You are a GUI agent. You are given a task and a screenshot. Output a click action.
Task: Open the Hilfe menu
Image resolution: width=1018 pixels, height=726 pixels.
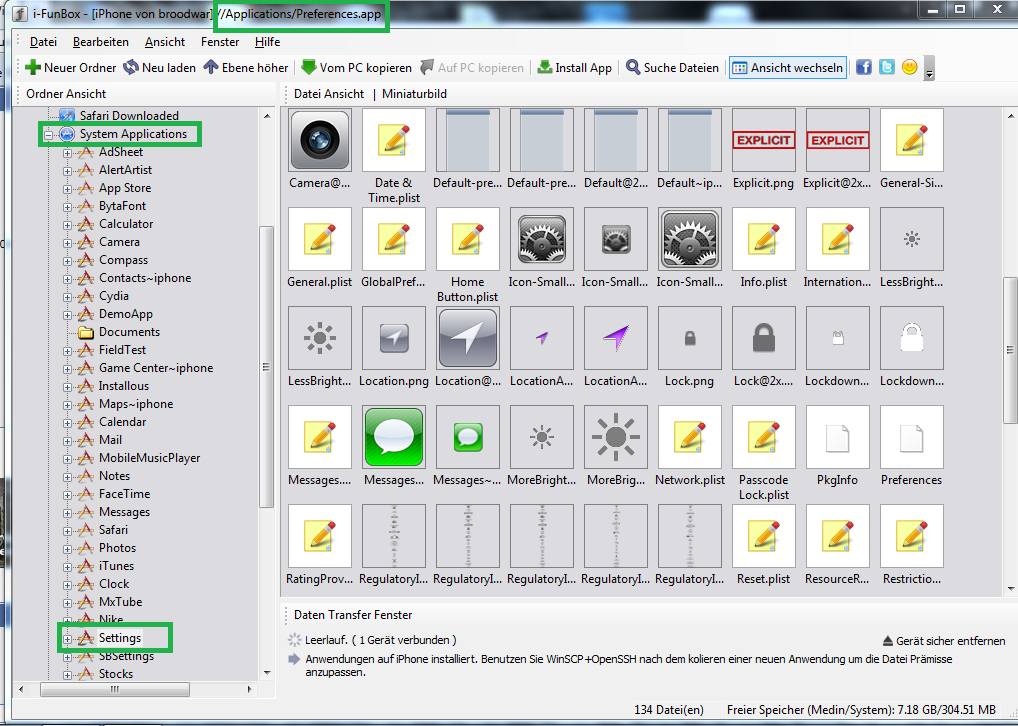click(x=267, y=42)
